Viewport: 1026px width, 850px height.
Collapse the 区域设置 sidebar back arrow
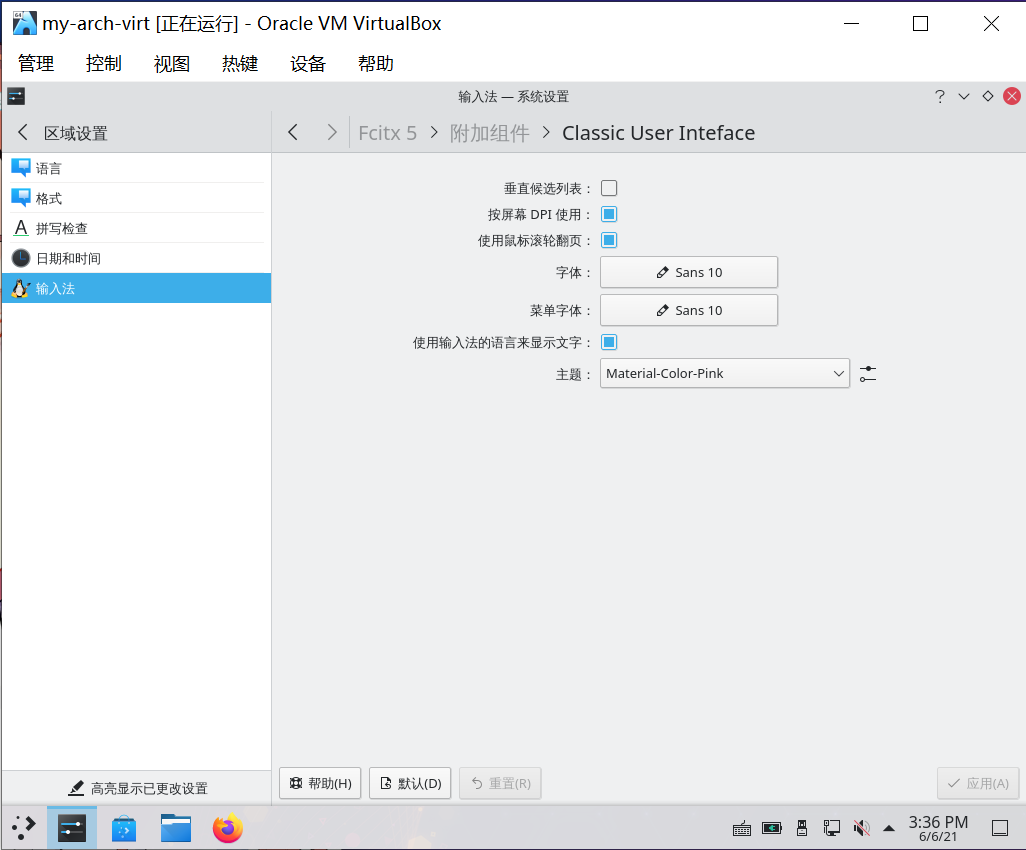(22, 131)
